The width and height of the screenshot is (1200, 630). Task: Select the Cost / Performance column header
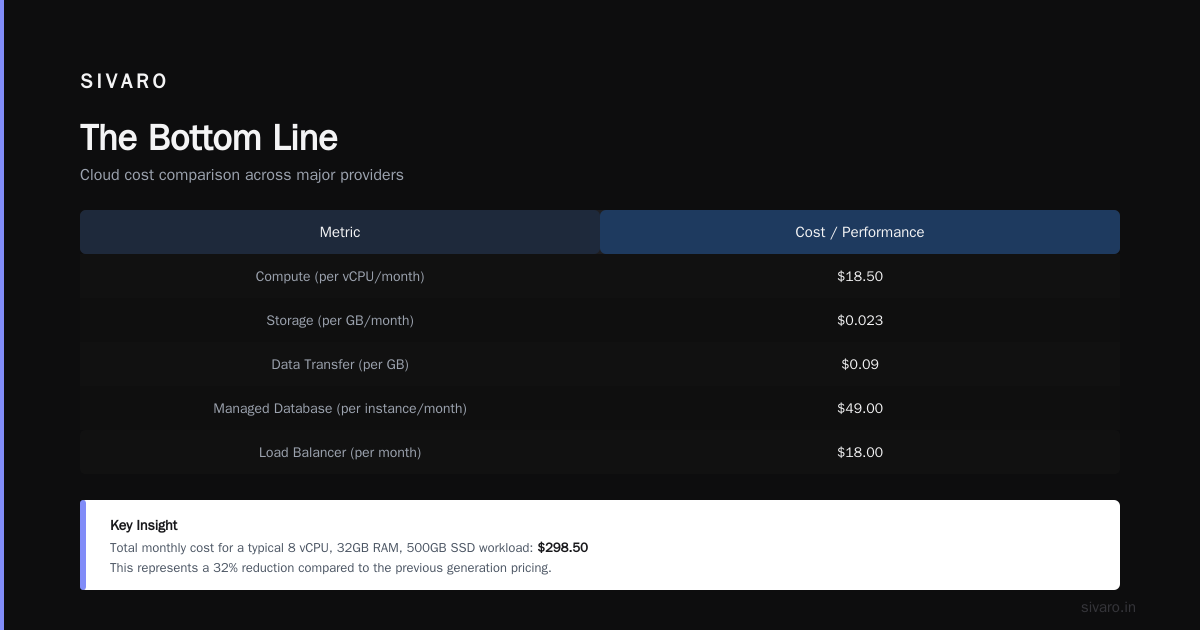[x=860, y=232]
